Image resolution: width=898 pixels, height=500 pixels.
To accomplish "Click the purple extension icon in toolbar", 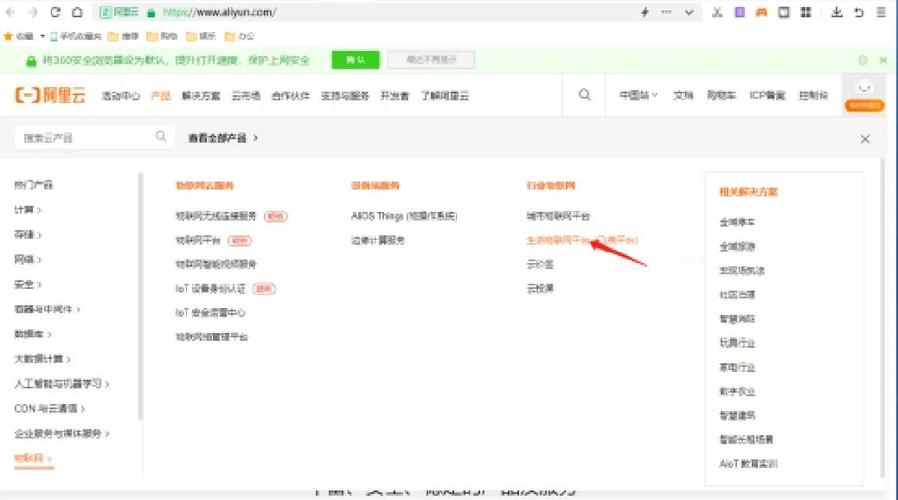I will (739, 12).
